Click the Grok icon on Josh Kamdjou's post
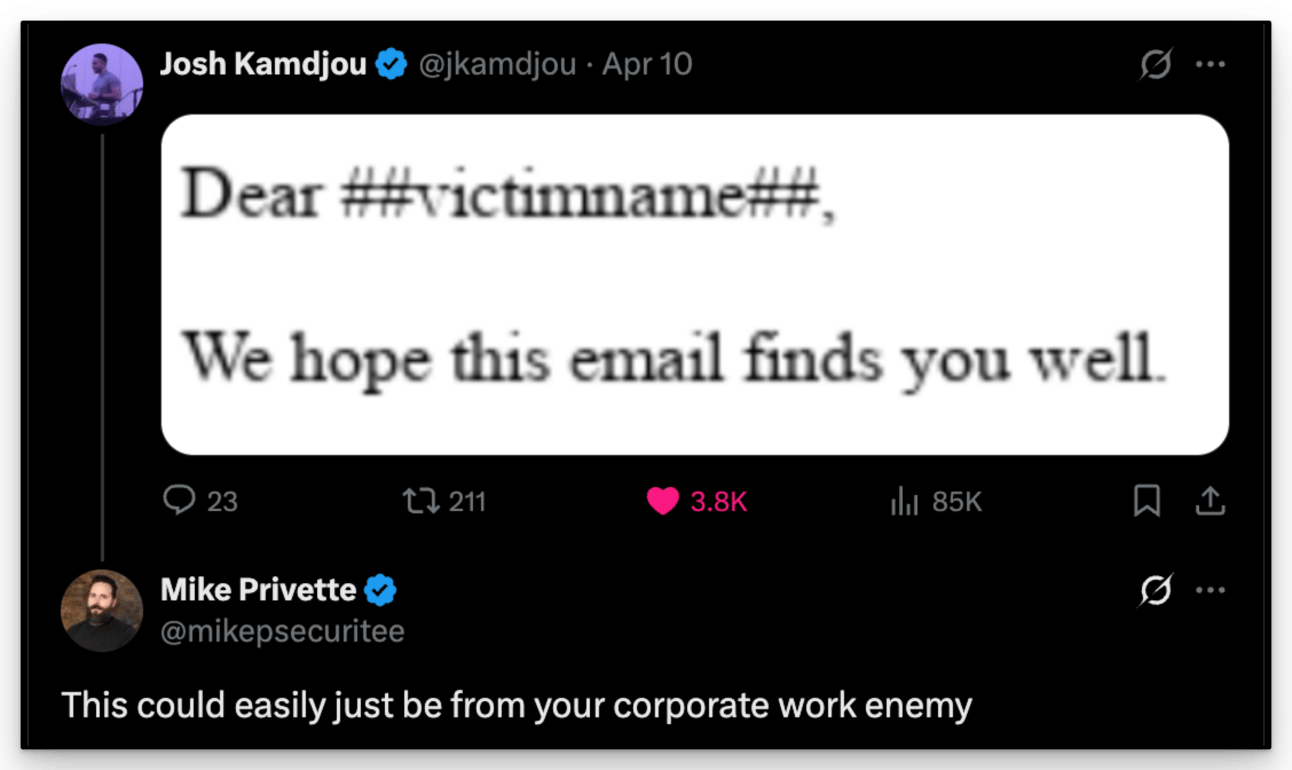 (1156, 65)
